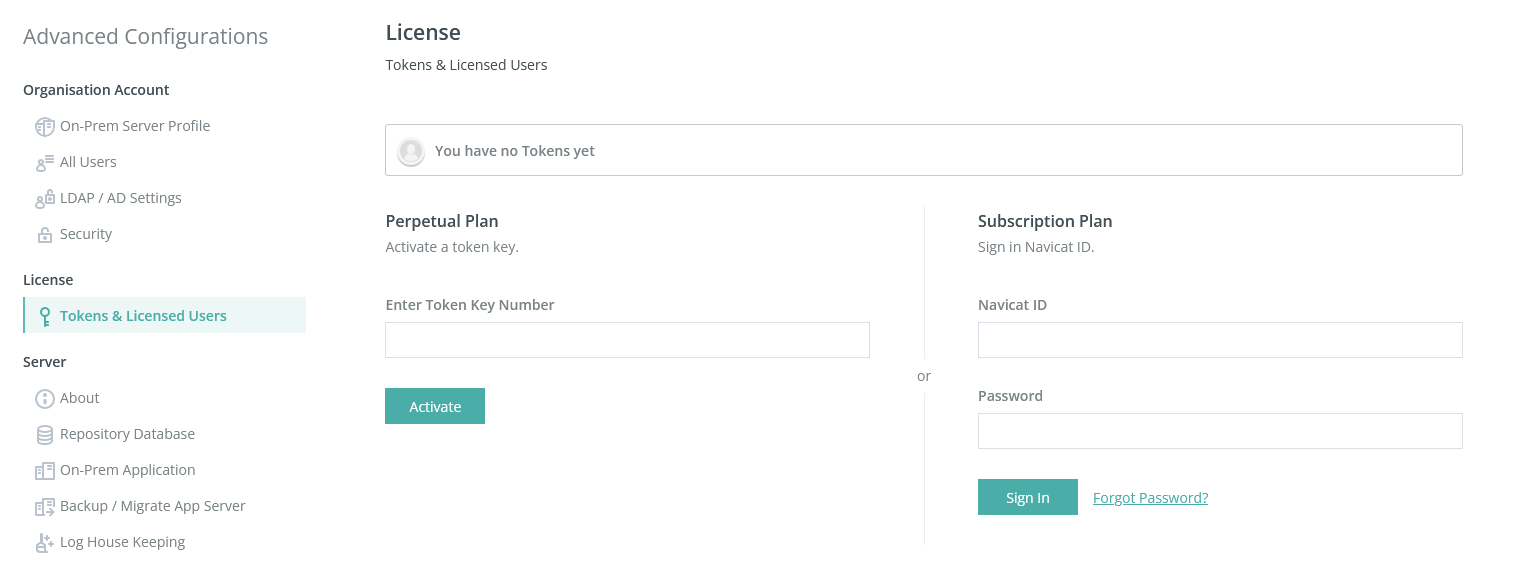This screenshot has height=574, width=1520.
Task: Focus the Password input field
Action: (x=1220, y=431)
